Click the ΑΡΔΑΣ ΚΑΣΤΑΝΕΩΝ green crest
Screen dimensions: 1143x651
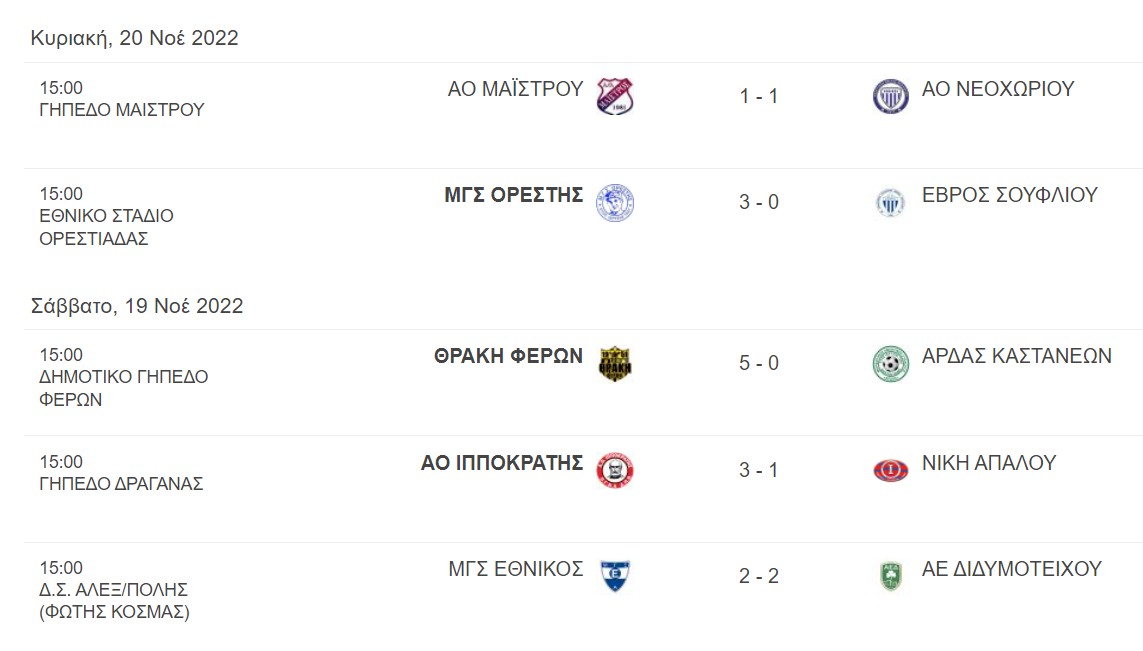[890, 364]
